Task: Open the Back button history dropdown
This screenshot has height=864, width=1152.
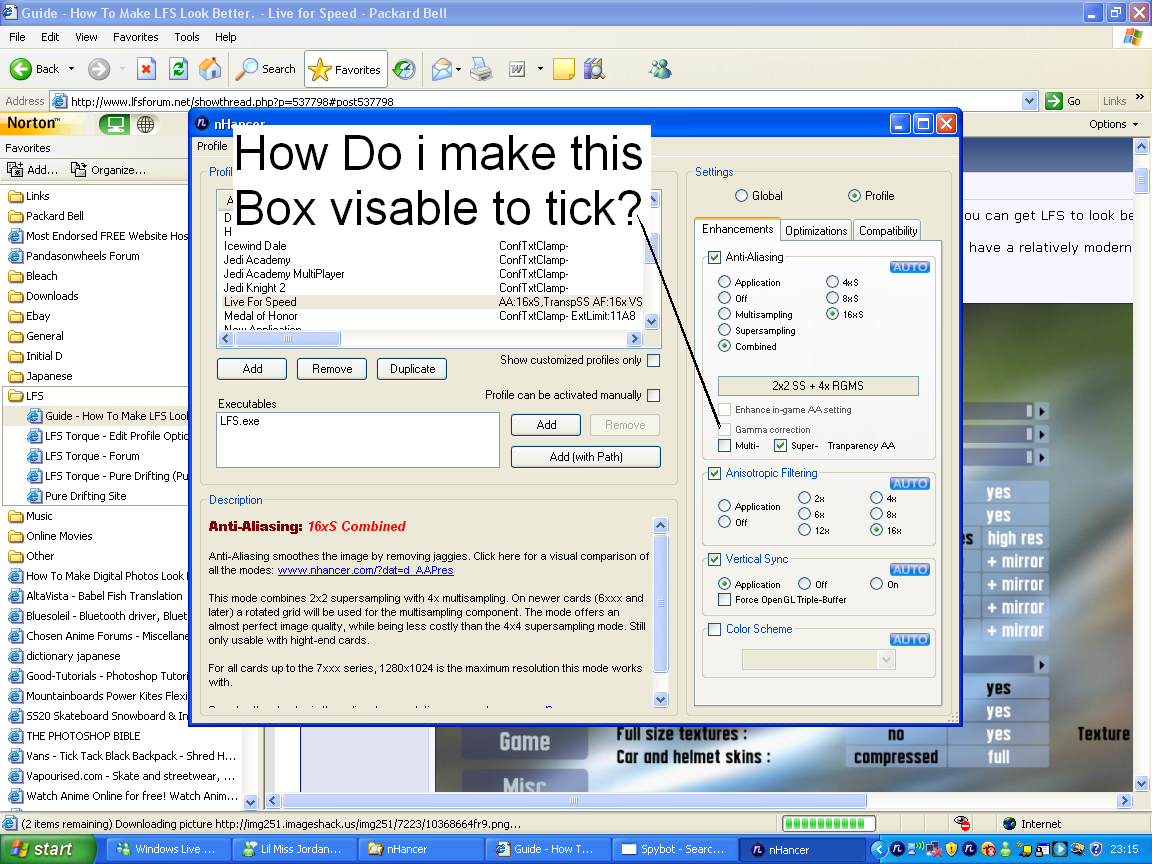Action: pyautogui.click(x=71, y=69)
